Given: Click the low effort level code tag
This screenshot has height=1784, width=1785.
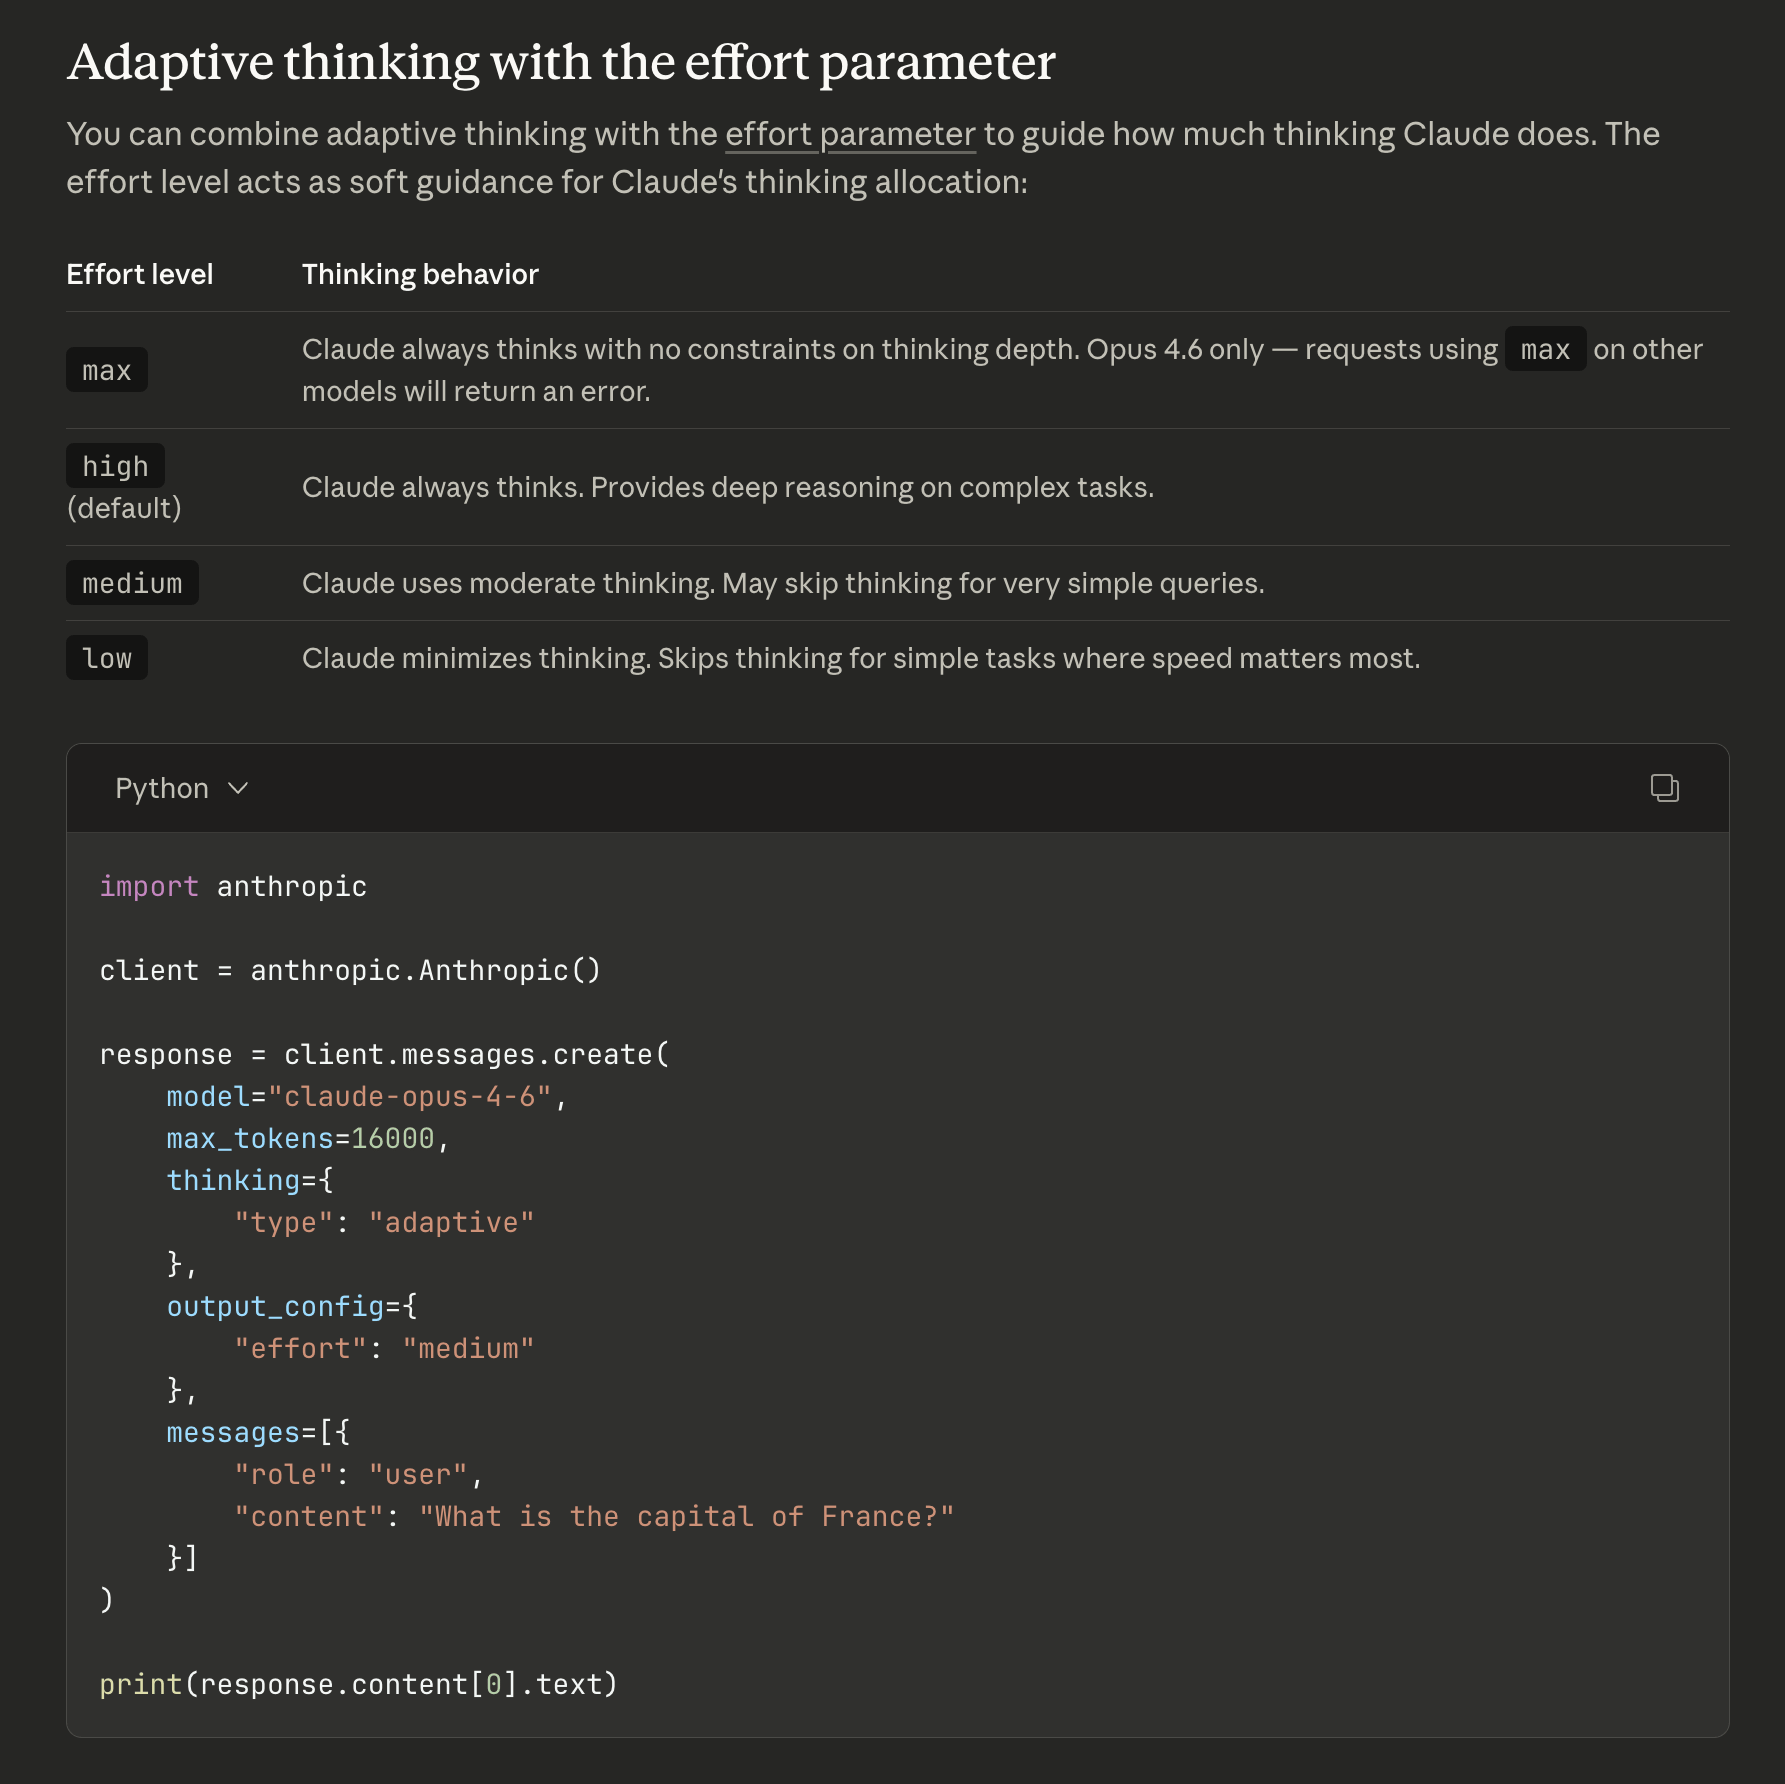Looking at the screenshot, I should coord(107,658).
